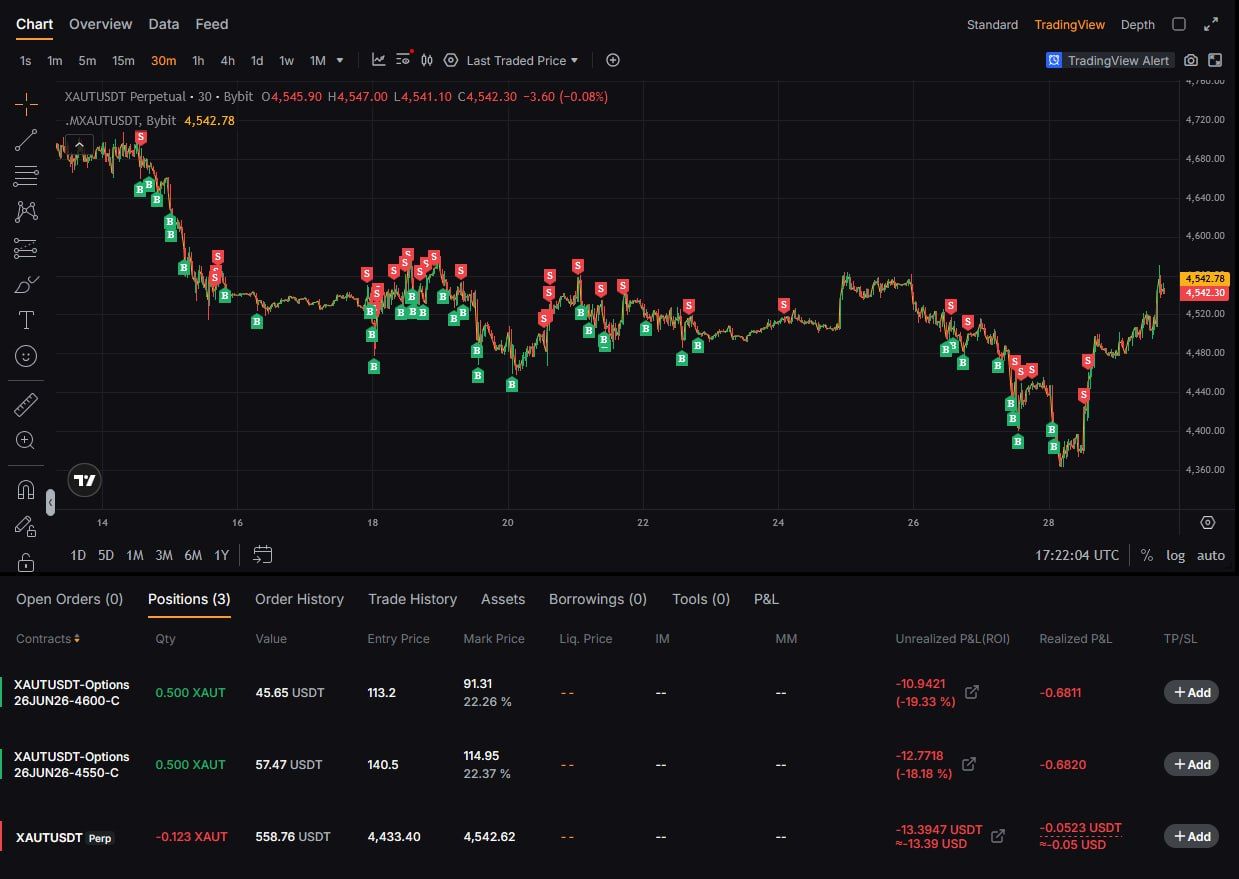This screenshot has width=1239, height=879.
Task: Toggle percent scale % option
Action: (1147, 555)
